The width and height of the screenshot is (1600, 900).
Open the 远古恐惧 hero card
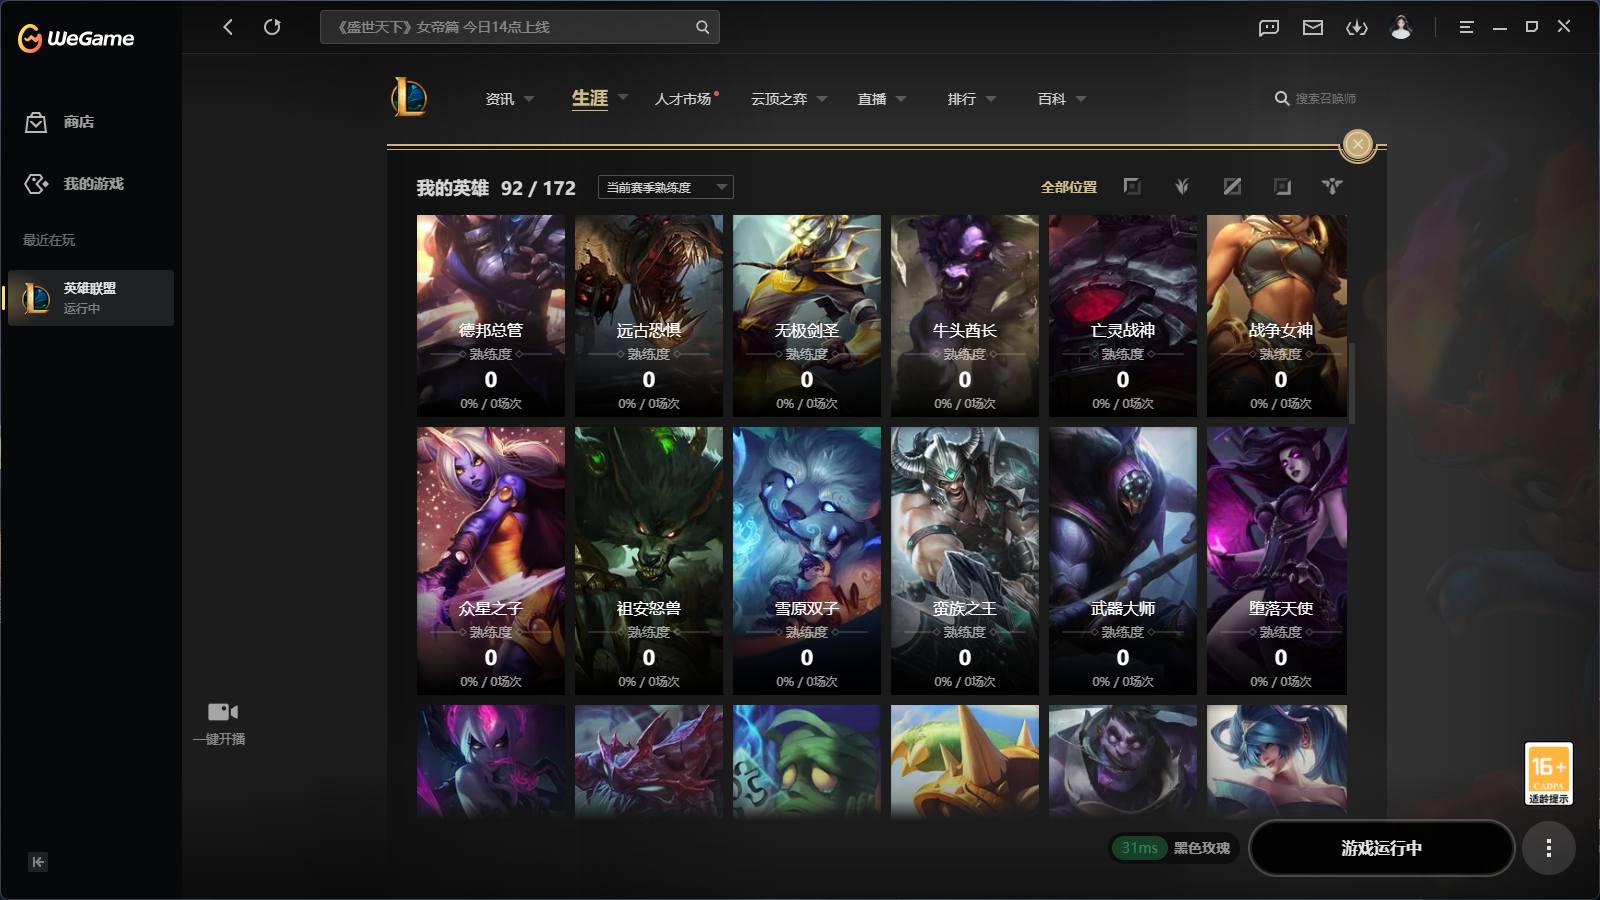pos(649,316)
